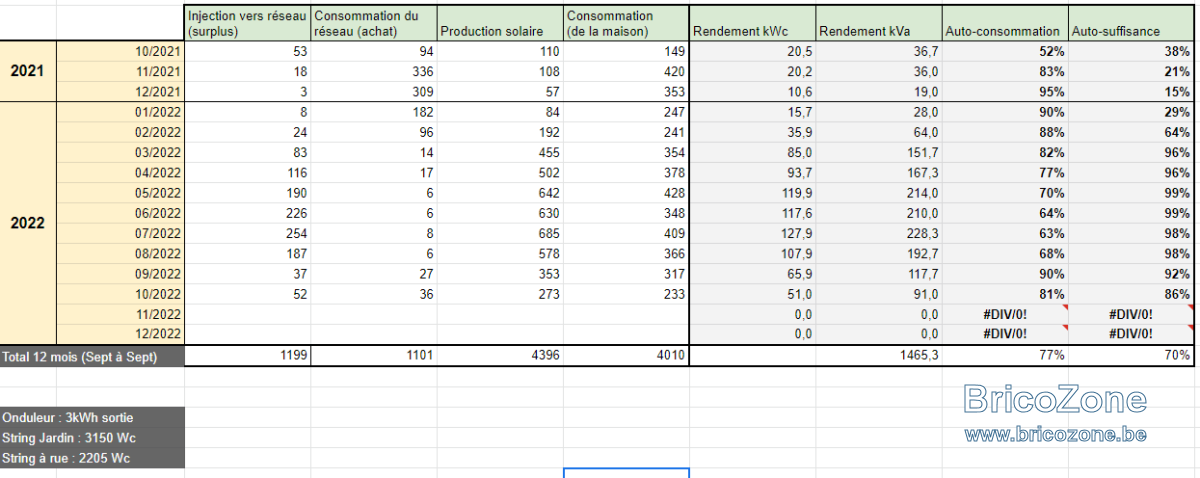Viewport: 1200px width, 478px height.
Task: Select Rendement kVa '228,3' for 07/2022
Action: pyautogui.click(x=879, y=233)
